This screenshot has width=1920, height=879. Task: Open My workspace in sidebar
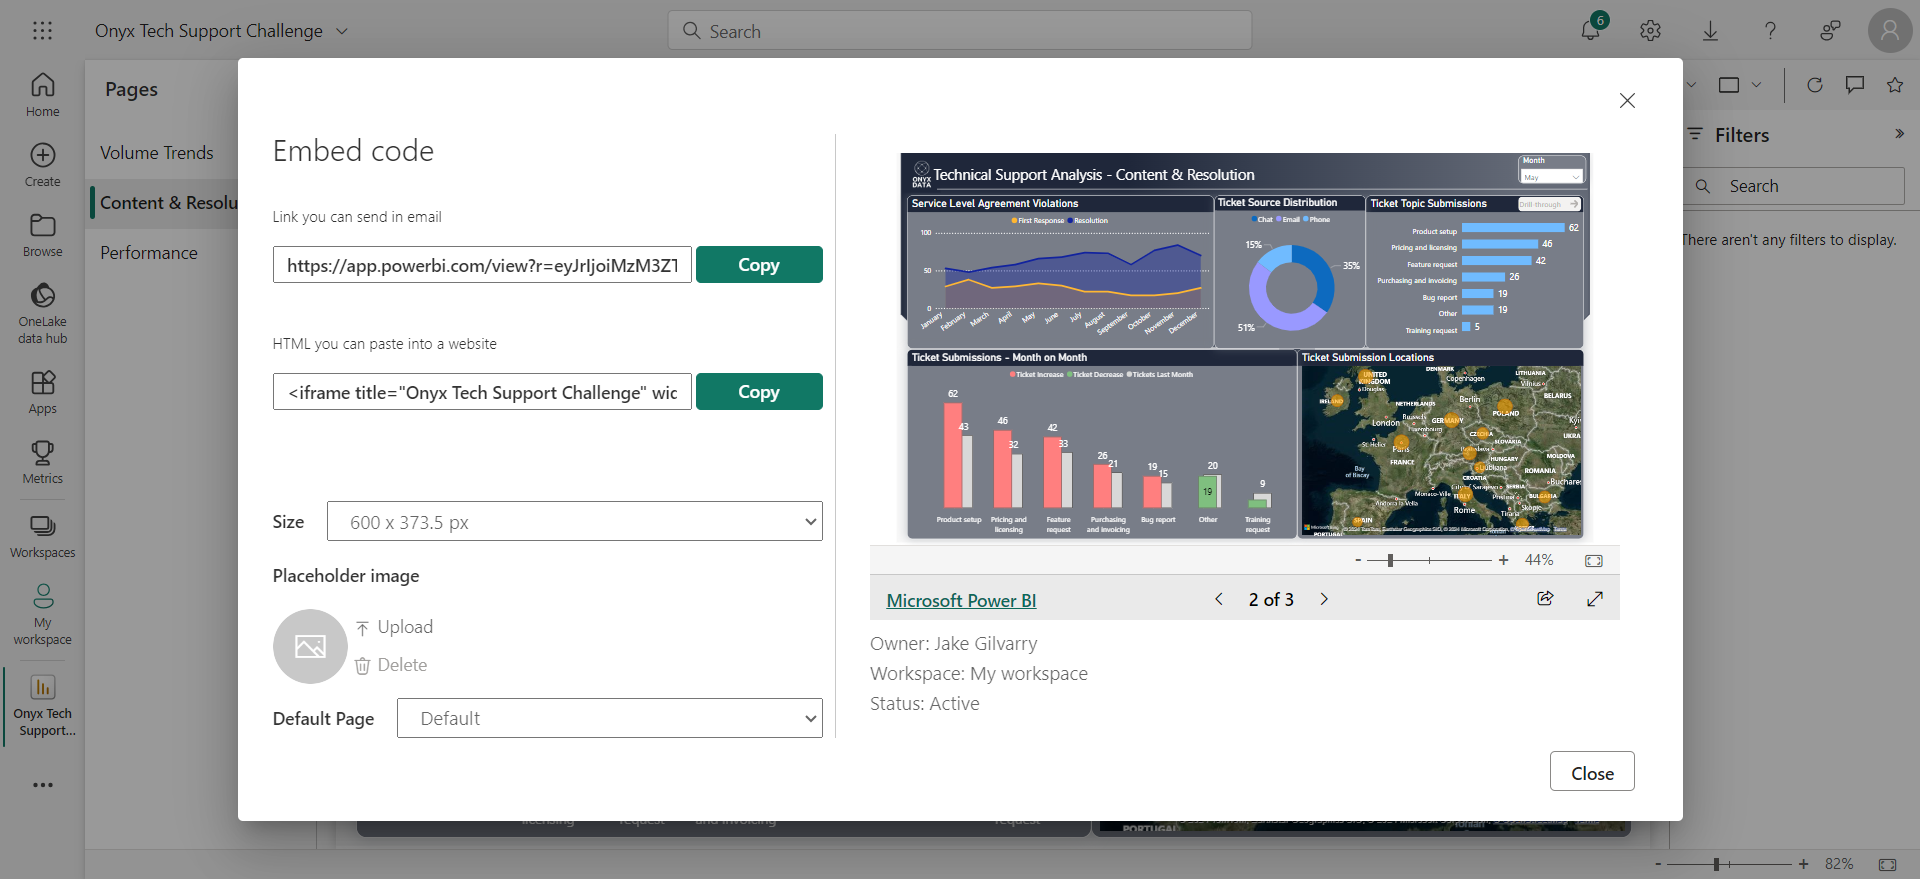coord(42,614)
